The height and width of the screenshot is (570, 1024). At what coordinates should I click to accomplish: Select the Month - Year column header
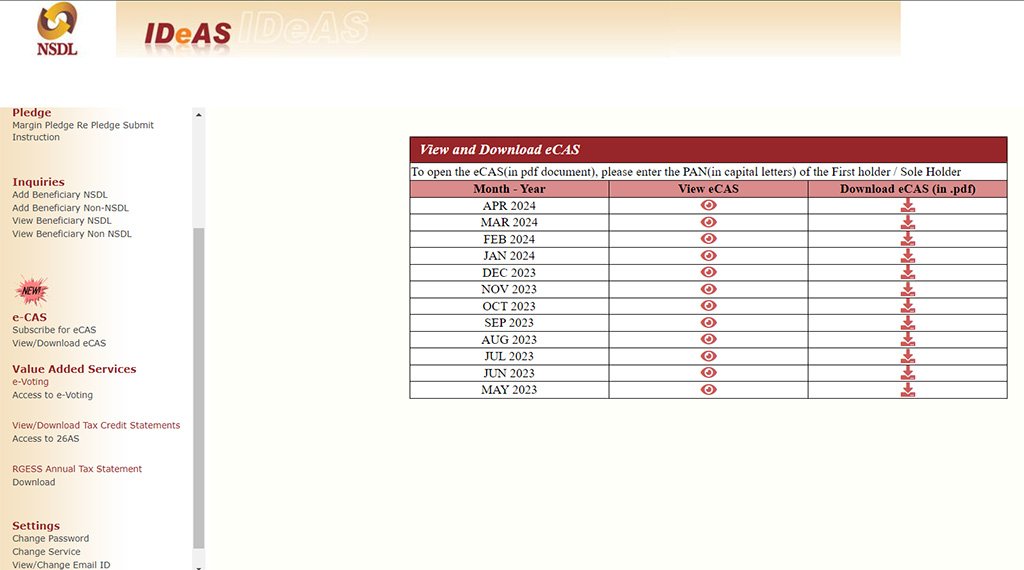coord(509,189)
